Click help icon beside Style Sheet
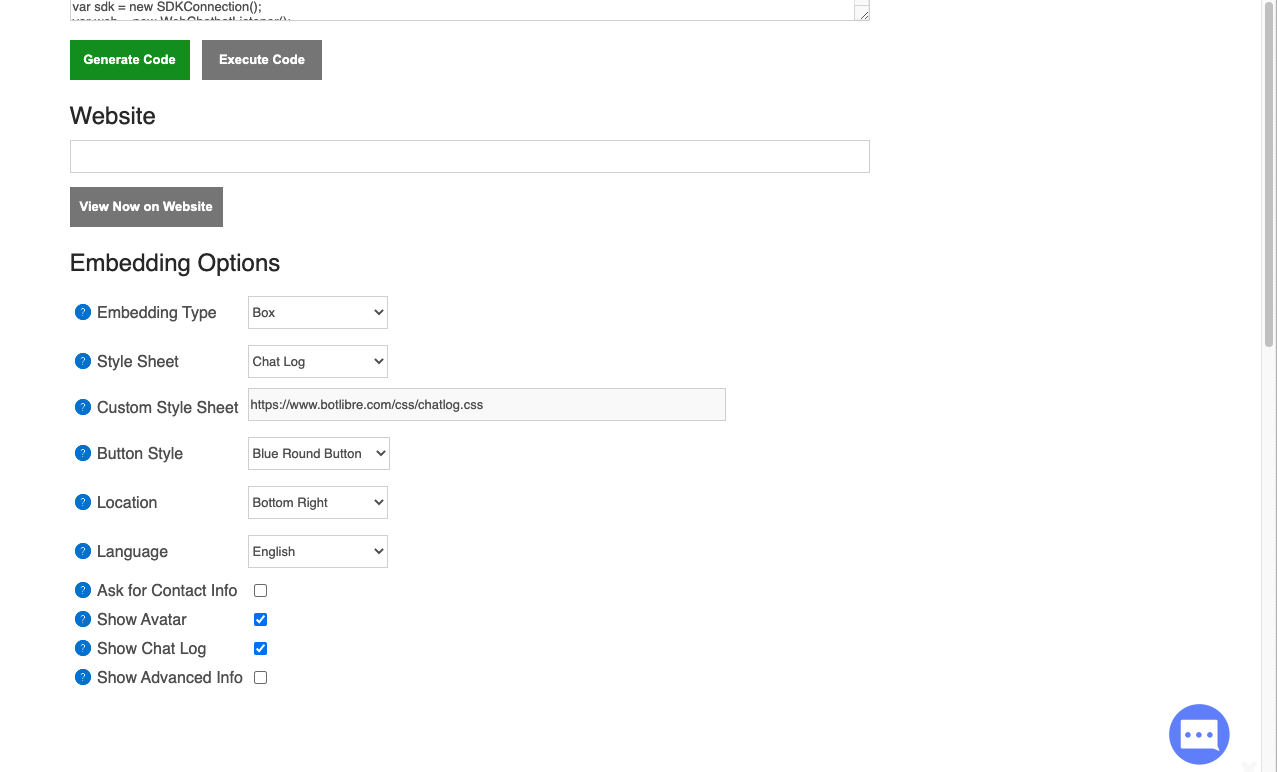1277x772 pixels. coord(83,361)
